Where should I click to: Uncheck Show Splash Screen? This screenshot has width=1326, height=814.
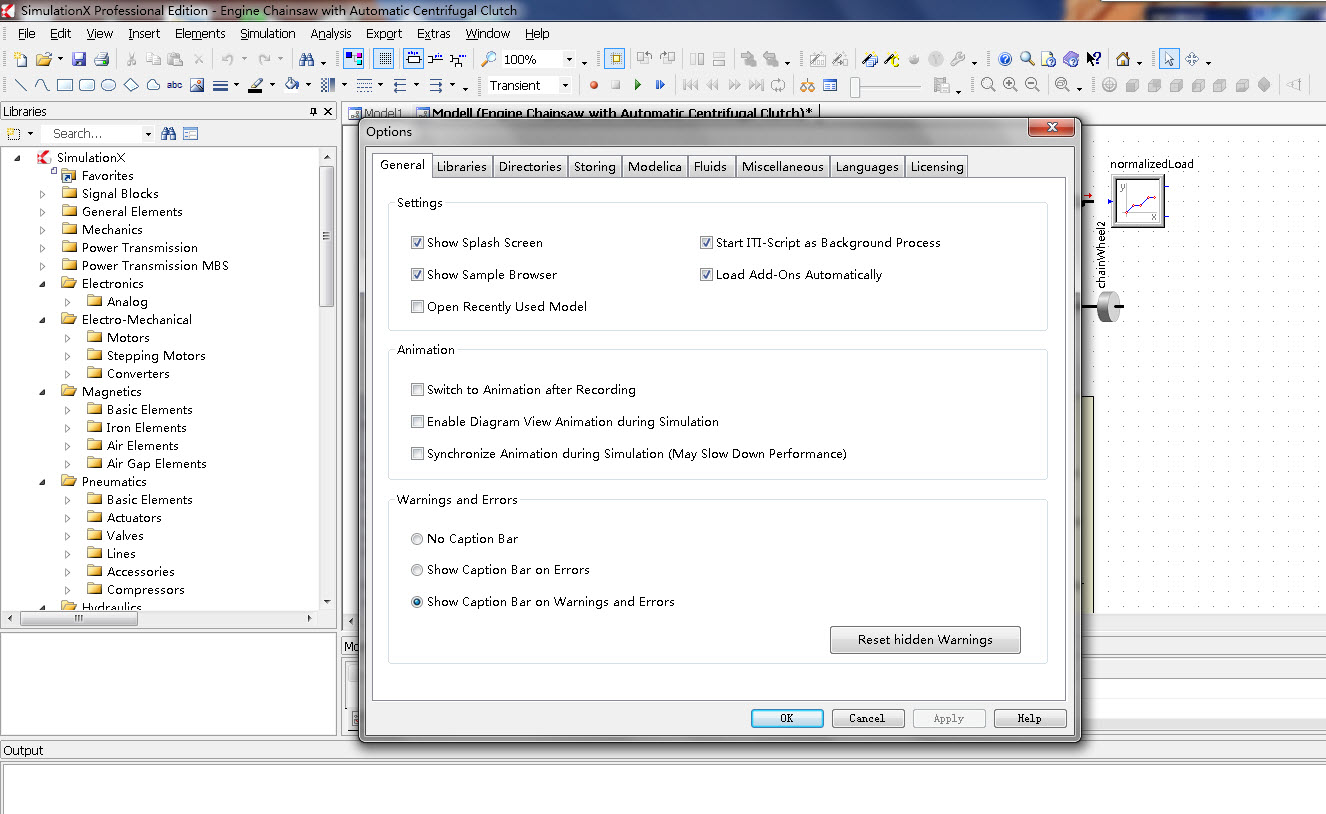coord(417,243)
